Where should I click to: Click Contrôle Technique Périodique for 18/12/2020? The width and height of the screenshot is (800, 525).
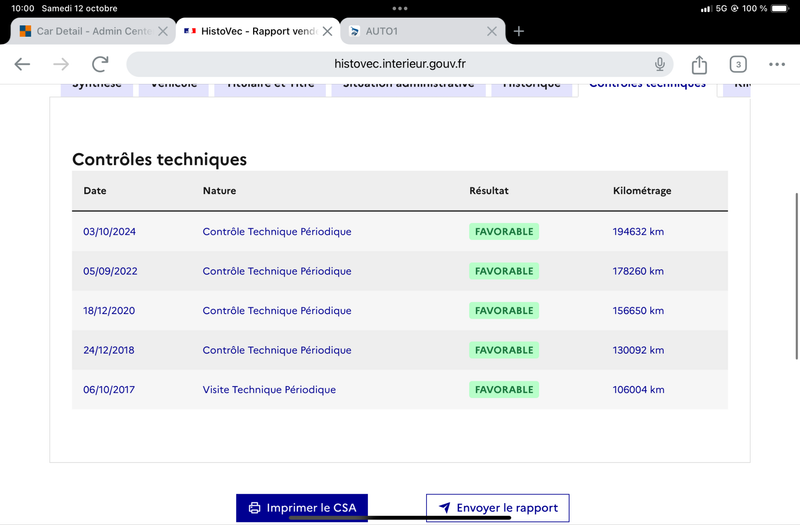click(x=277, y=311)
